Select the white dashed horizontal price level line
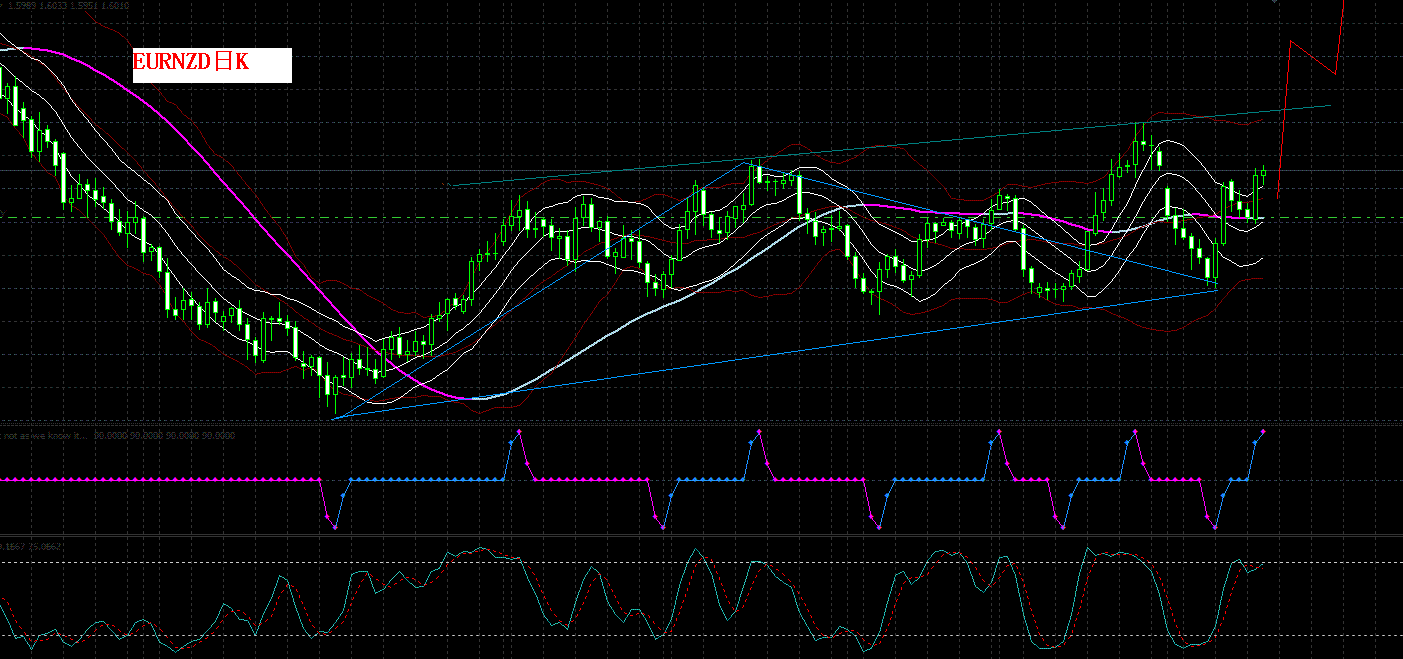This screenshot has height=659, width=1403. click(700, 217)
